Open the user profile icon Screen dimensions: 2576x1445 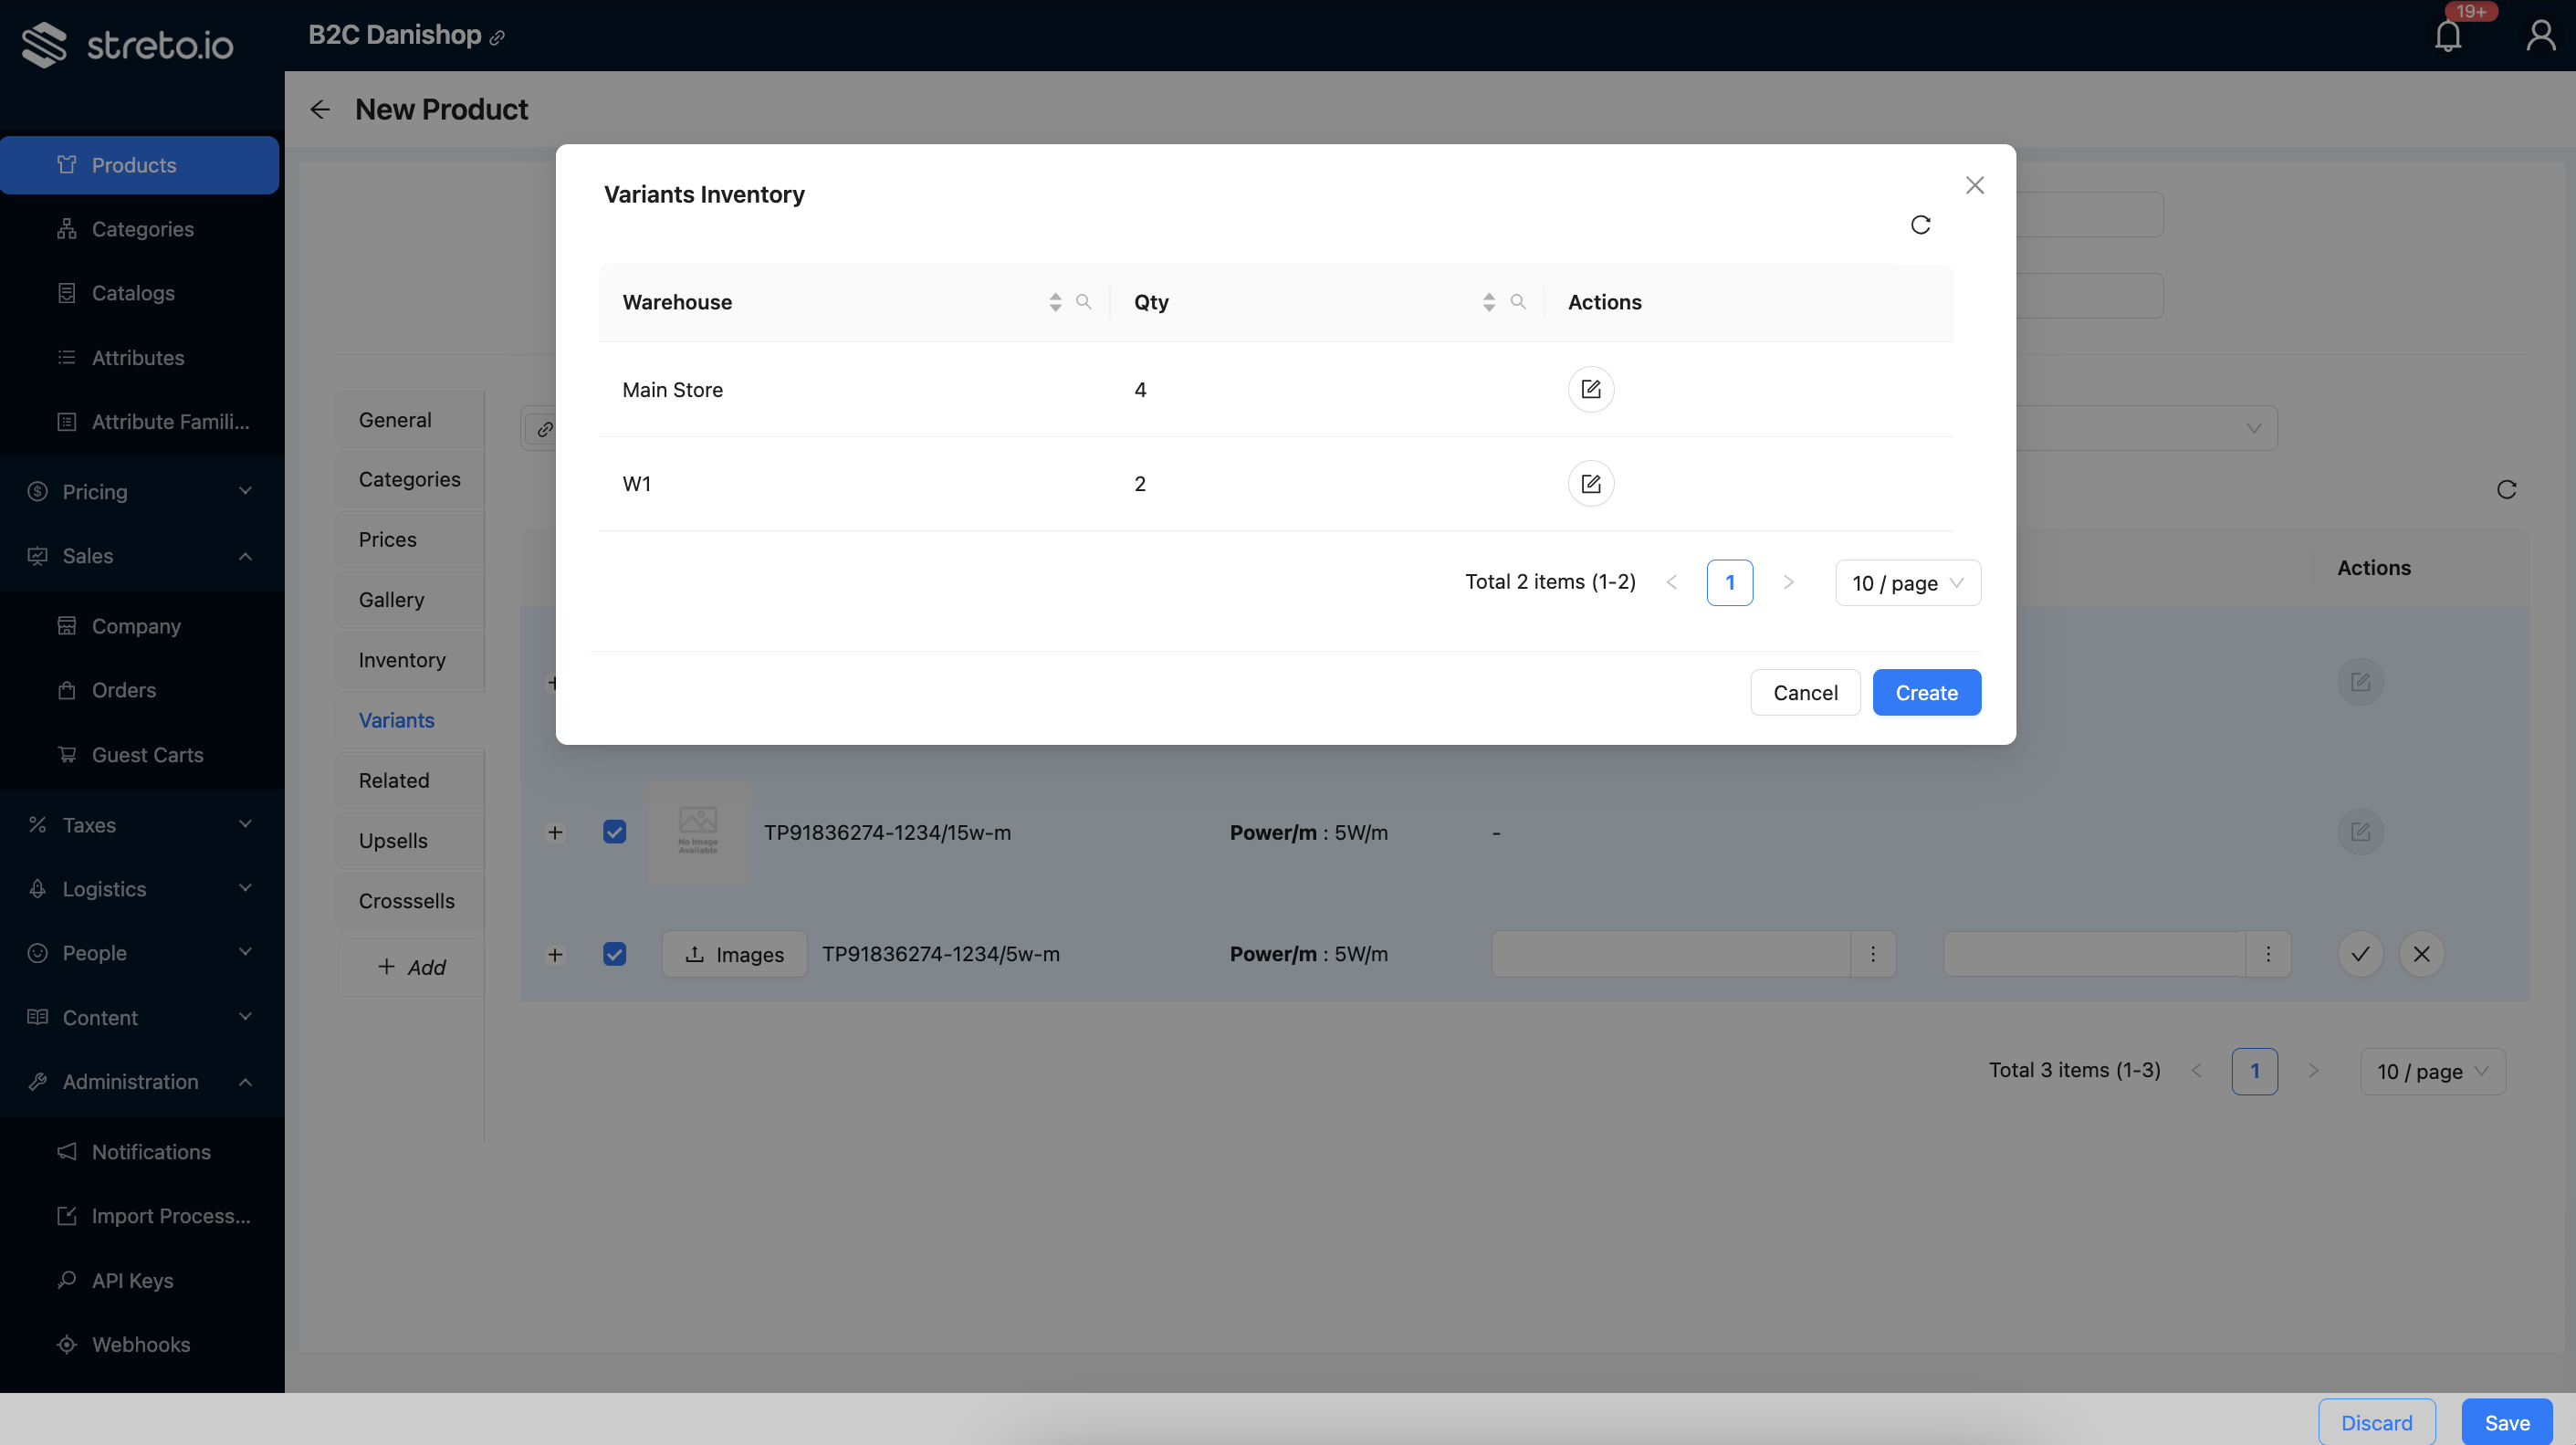(2540, 37)
